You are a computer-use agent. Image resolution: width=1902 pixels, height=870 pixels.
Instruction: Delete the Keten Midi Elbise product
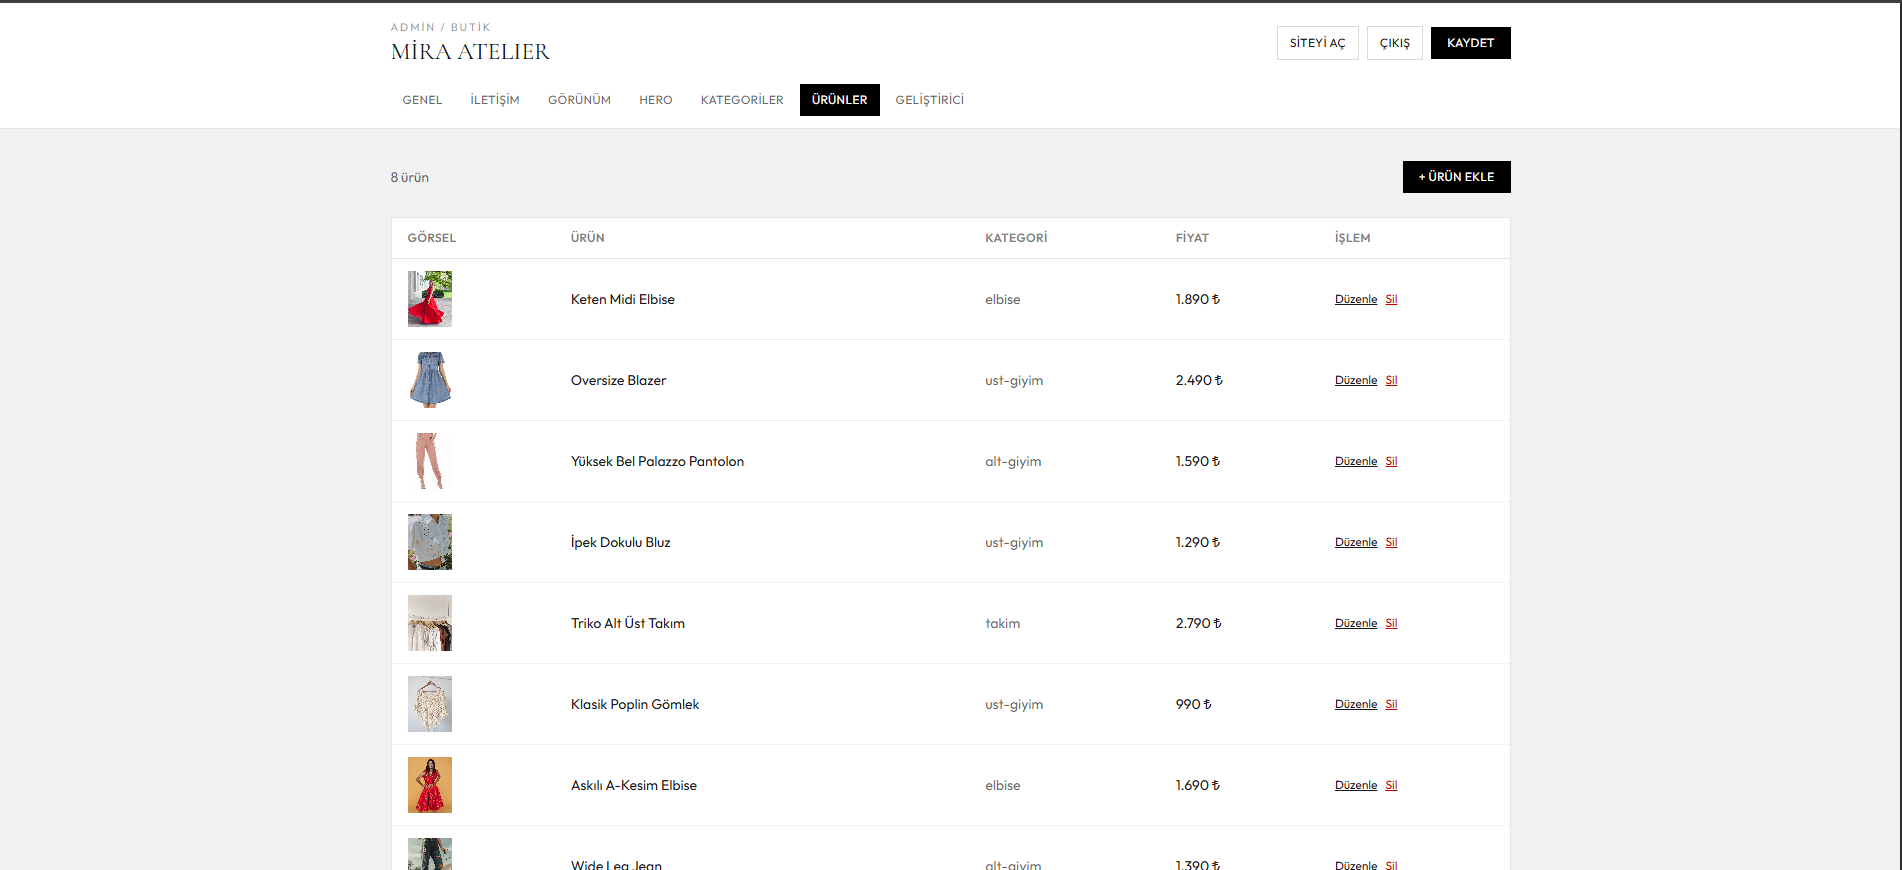pyautogui.click(x=1391, y=299)
